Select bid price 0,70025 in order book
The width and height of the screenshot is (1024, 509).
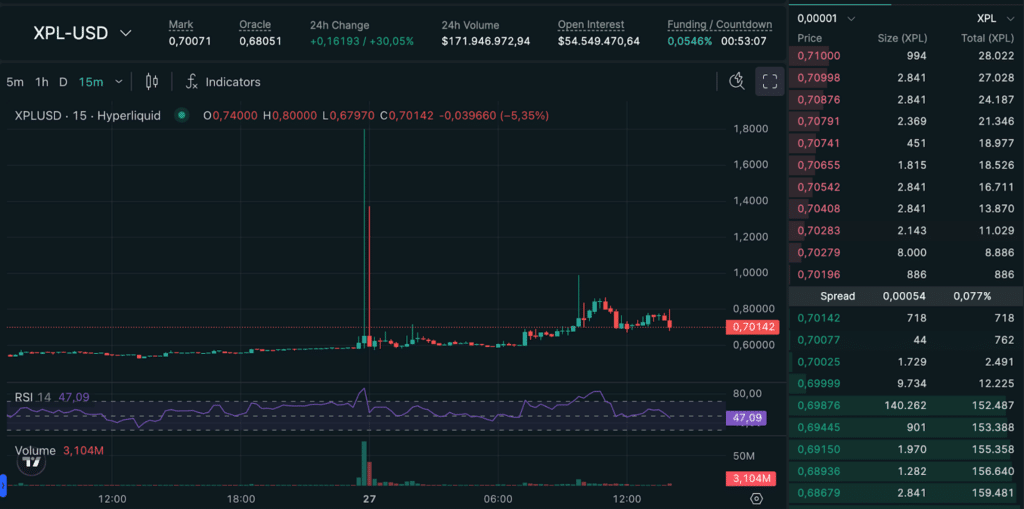click(819, 361)
